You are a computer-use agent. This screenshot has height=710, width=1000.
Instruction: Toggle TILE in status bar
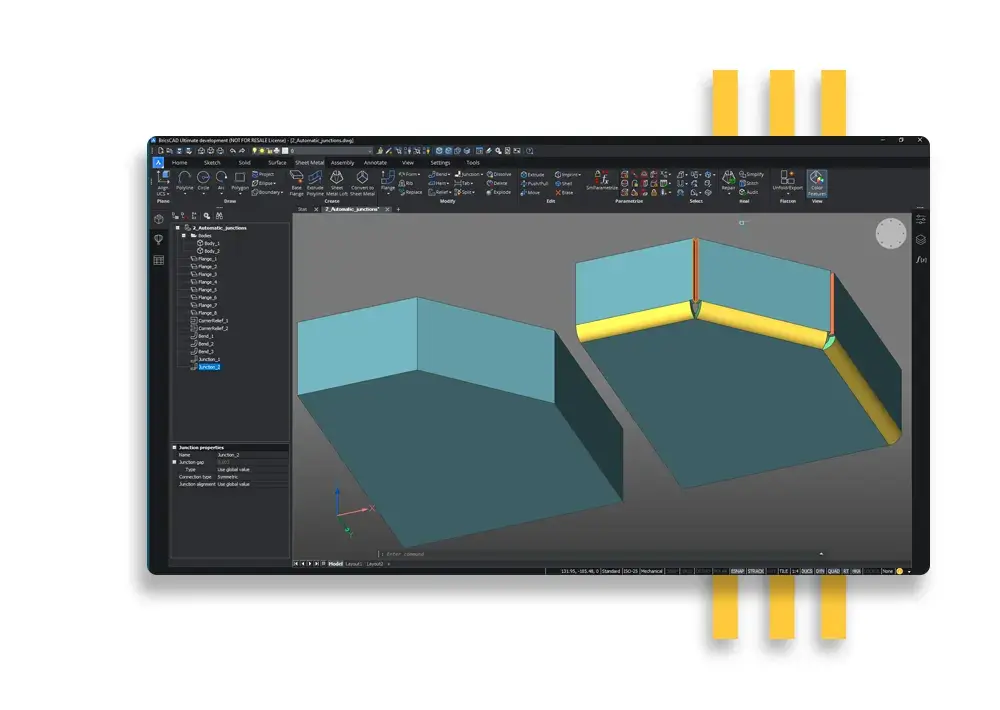click(784, 571)
